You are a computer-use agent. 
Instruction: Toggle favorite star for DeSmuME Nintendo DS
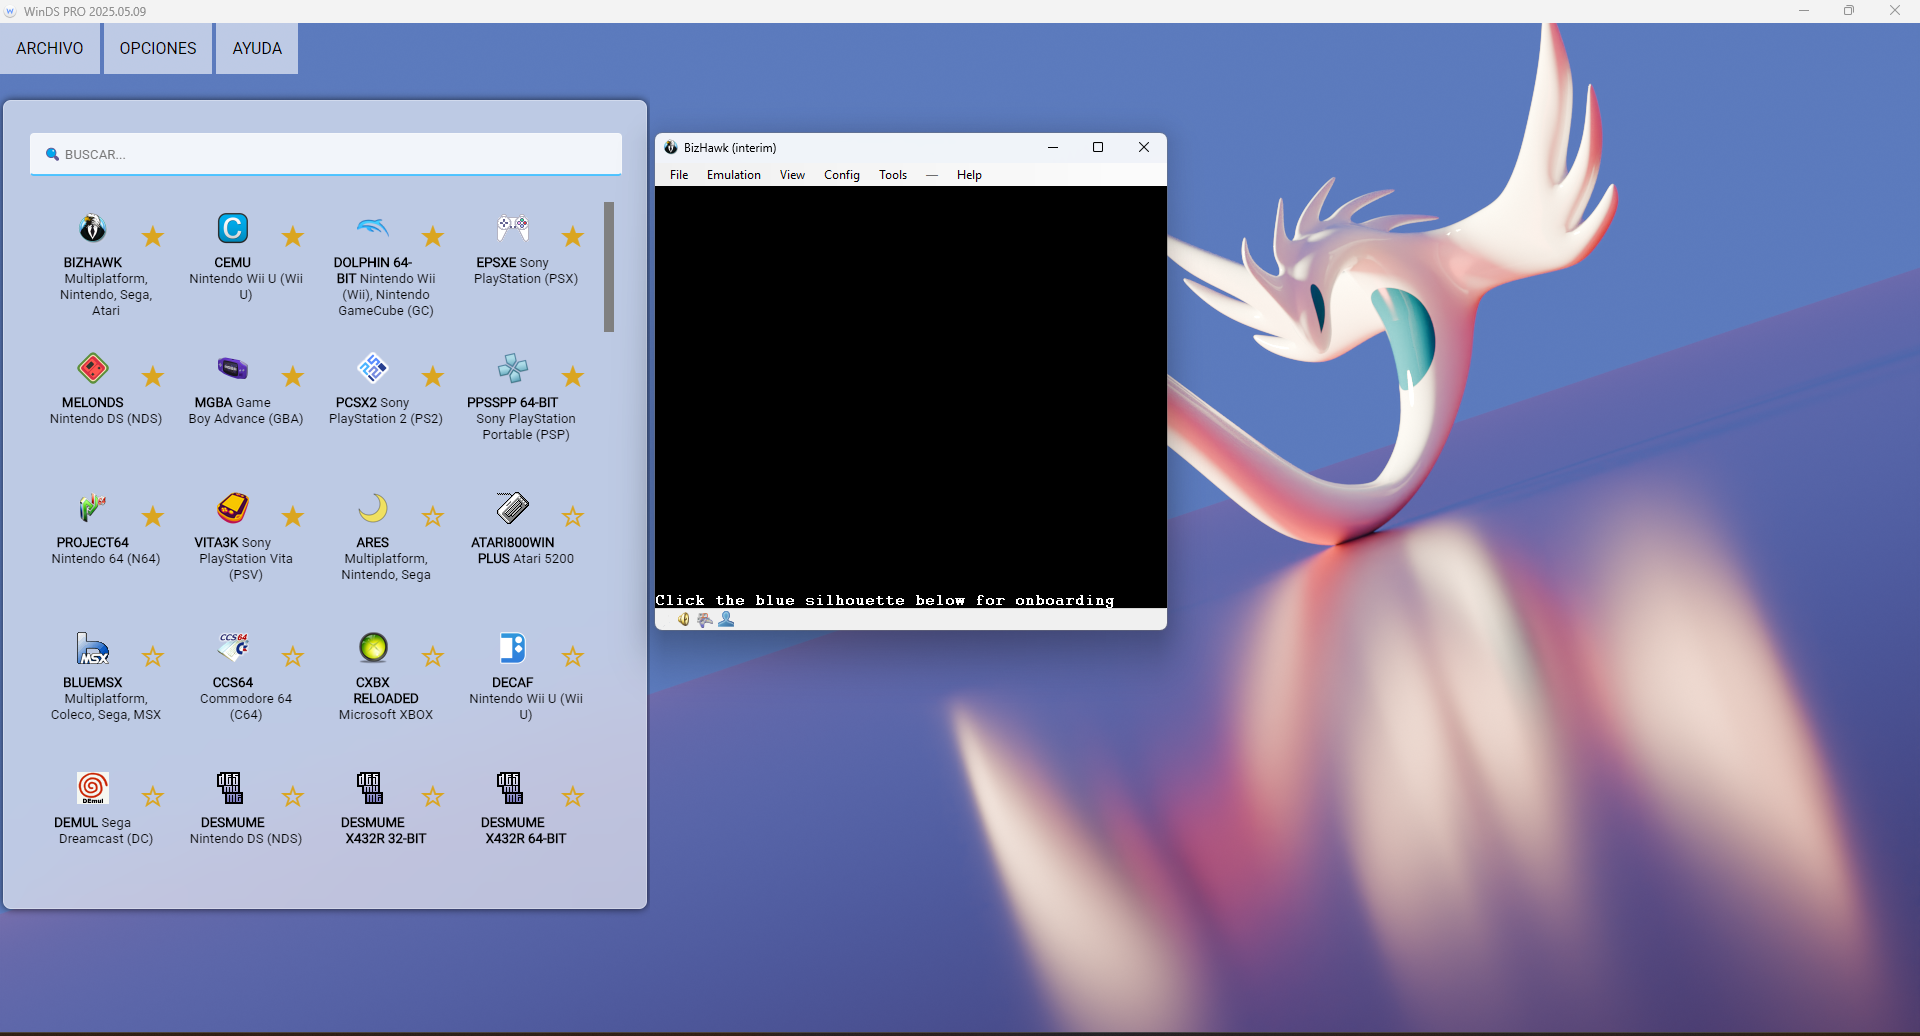293,796
